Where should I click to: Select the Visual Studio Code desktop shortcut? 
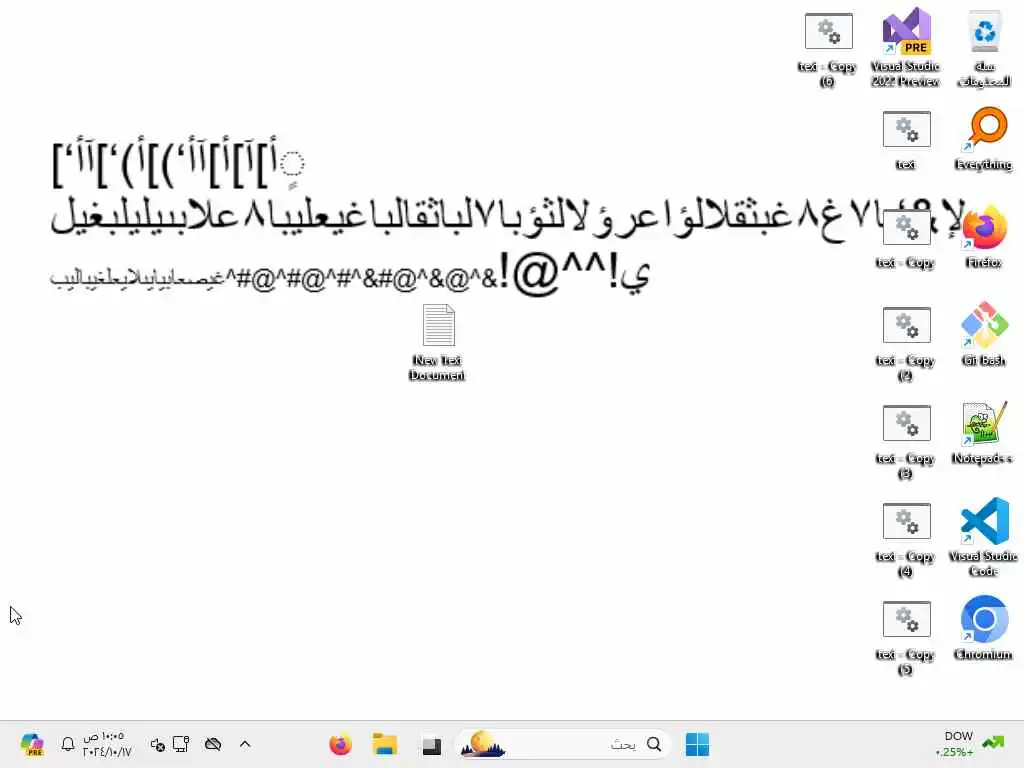pos(984,537)
